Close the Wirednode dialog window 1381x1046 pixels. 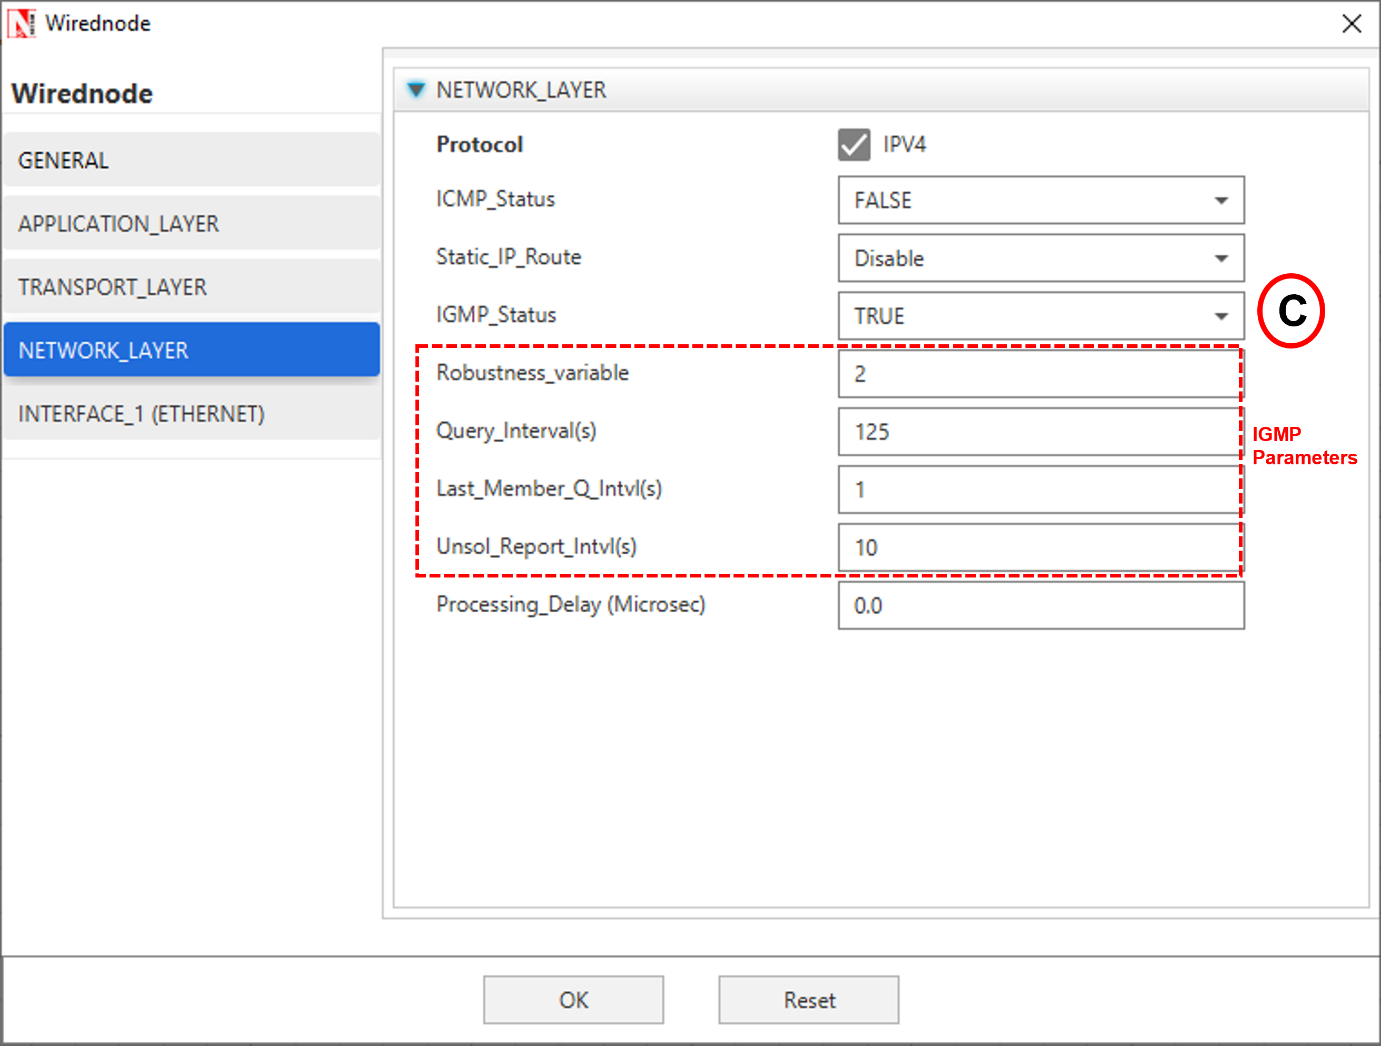pyautogui.click(x=1351, y=23)
